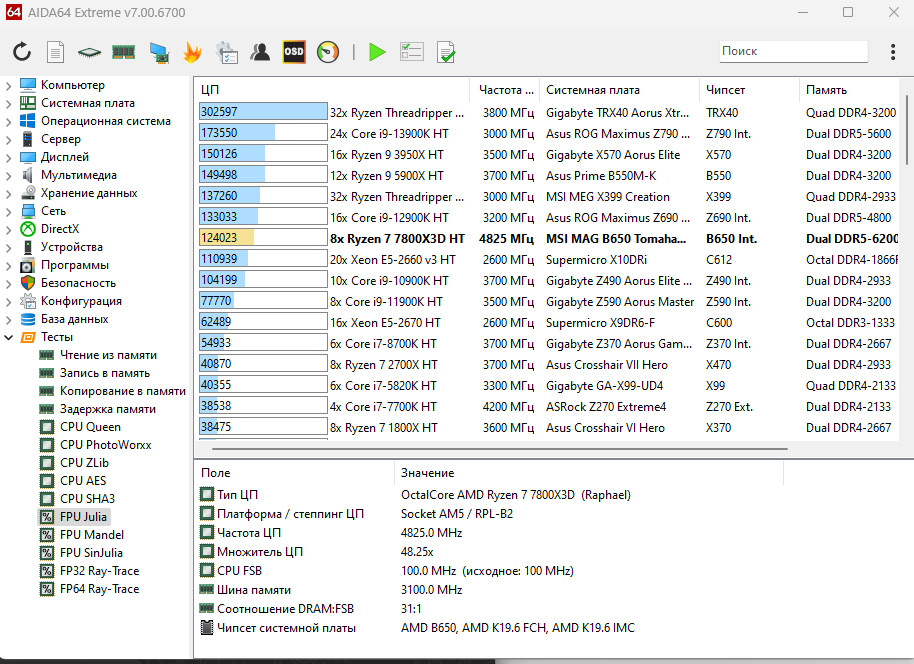Select Безопасность in the tree

[78, 283]
